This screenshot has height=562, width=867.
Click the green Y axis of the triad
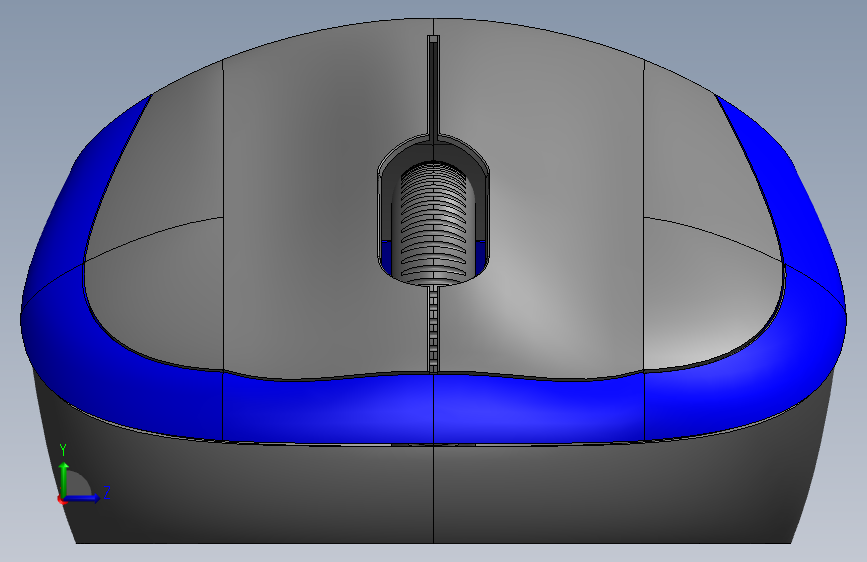click(64, 479)
